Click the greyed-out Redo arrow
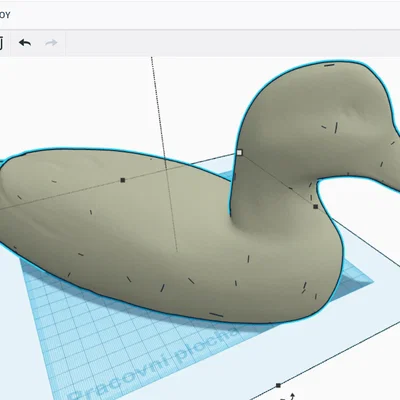400x400 pixels. pyautogui.click(x=51, y=43)
